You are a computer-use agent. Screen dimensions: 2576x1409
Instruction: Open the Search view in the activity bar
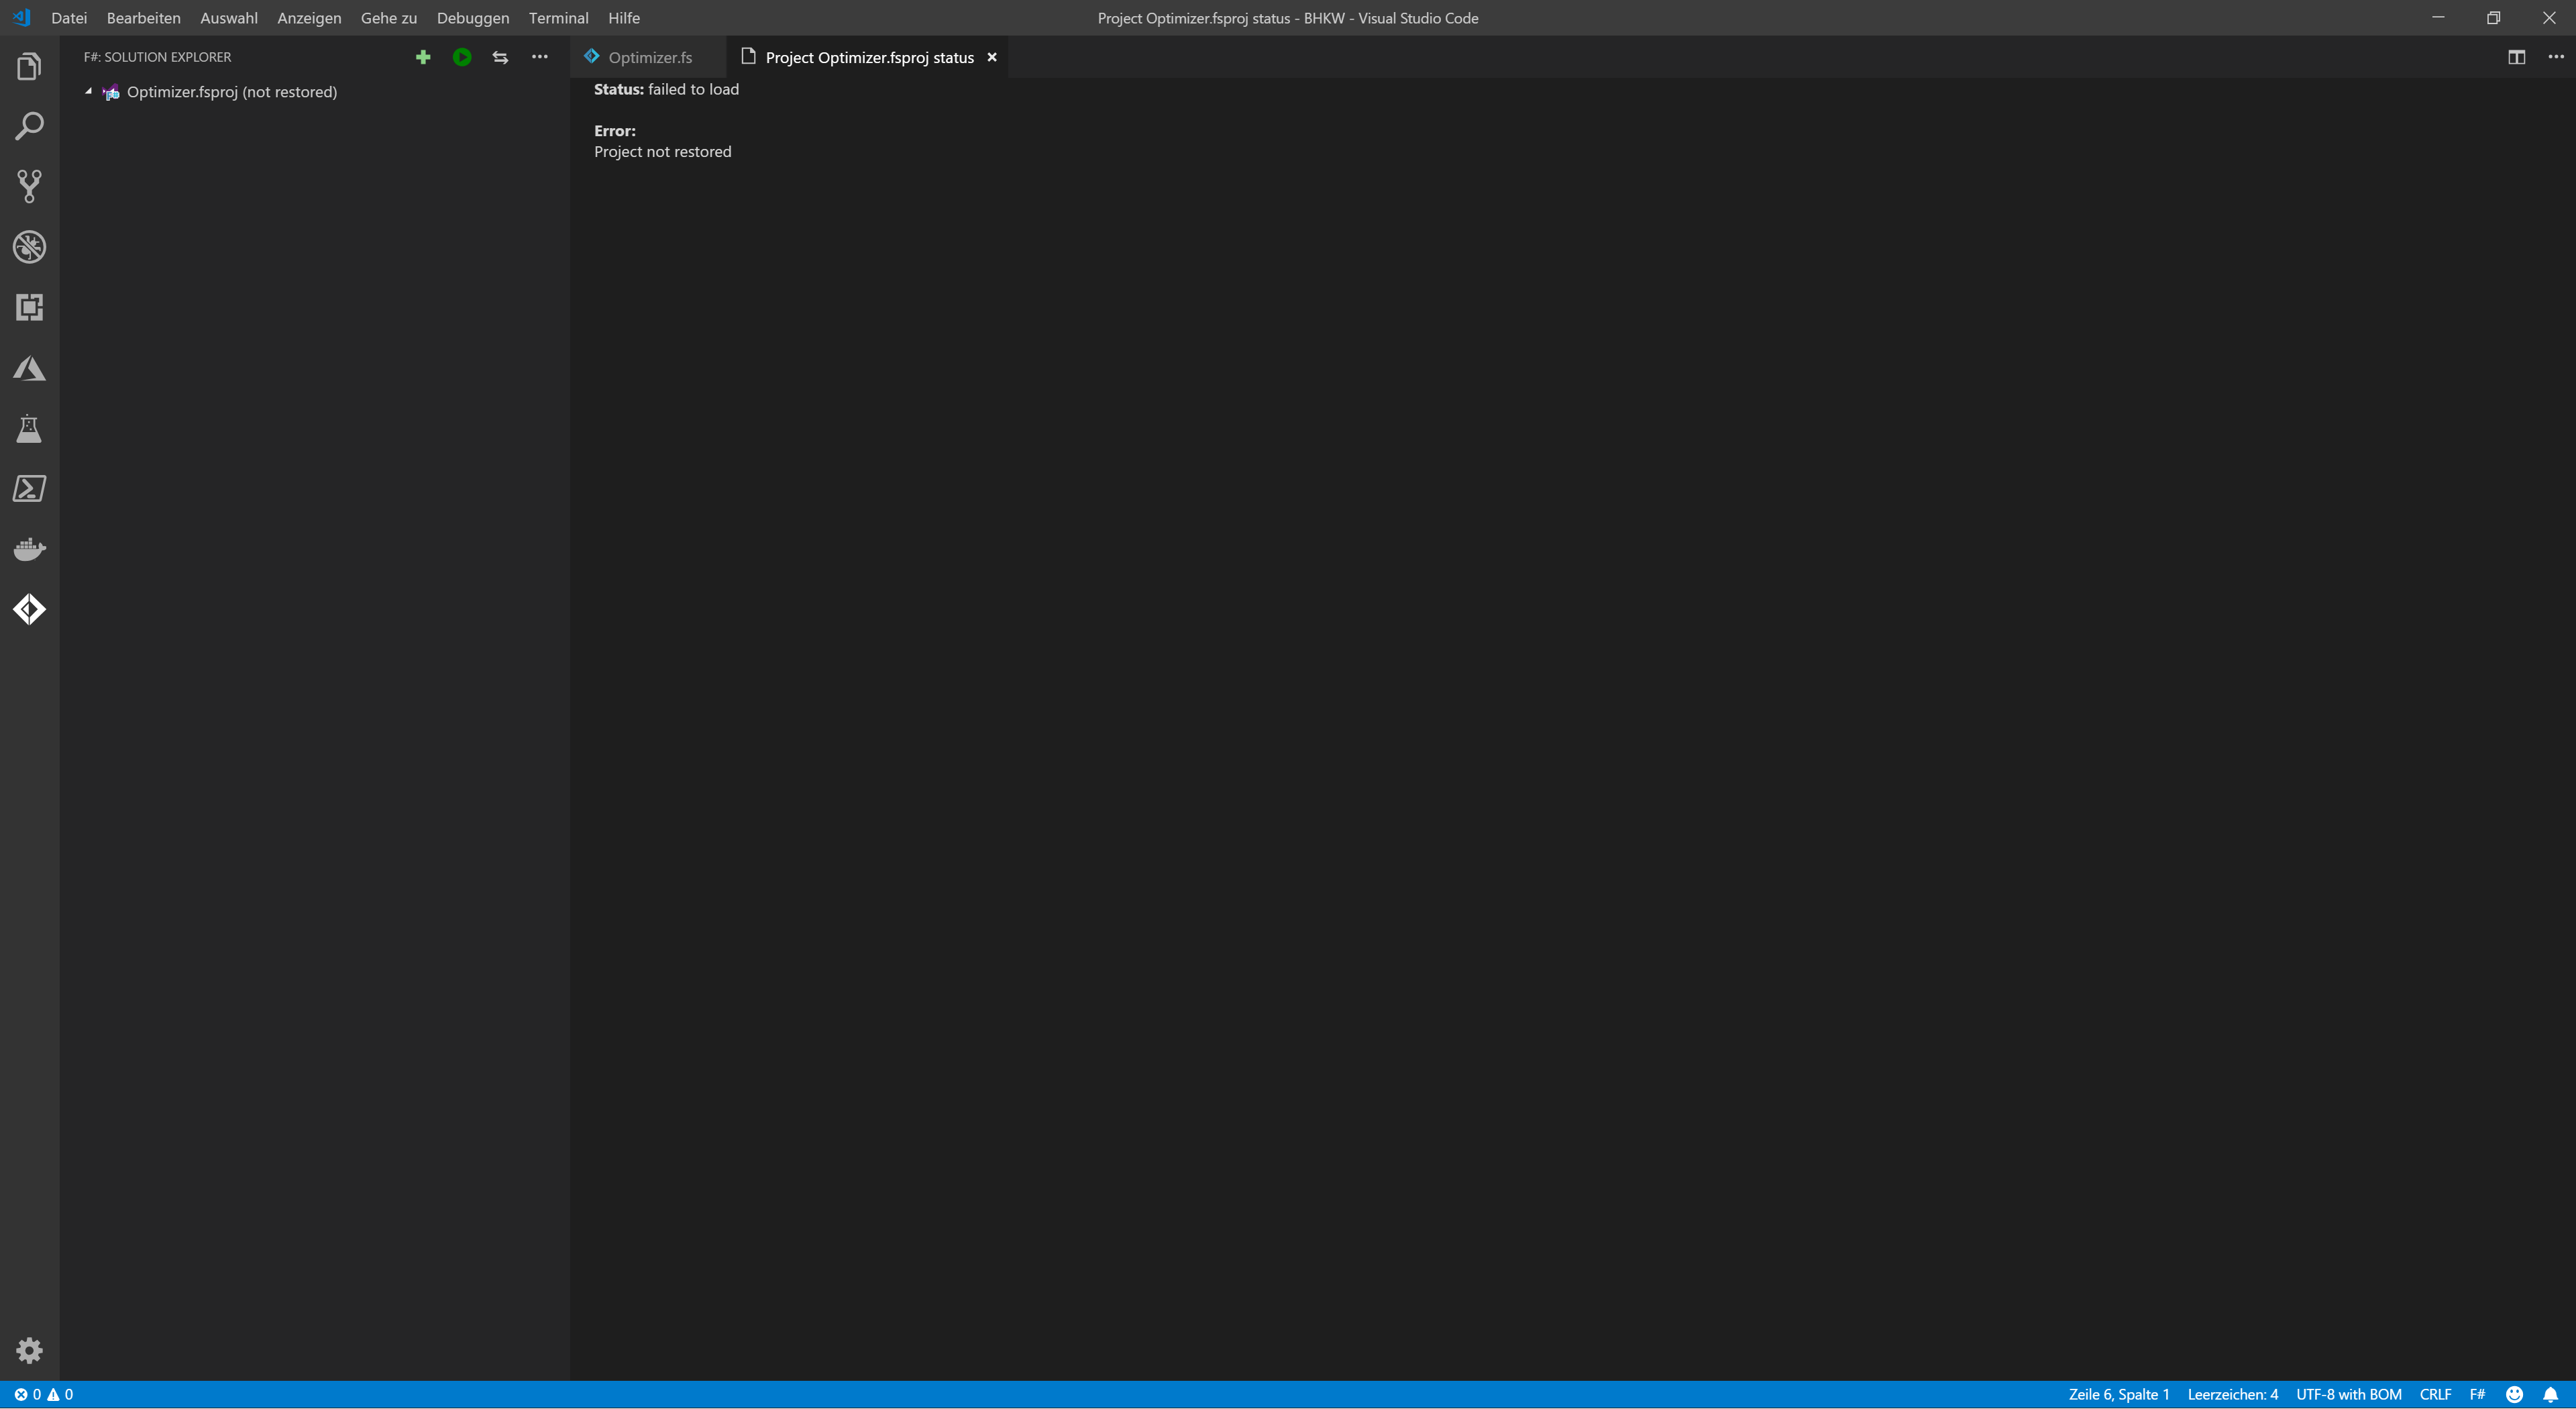29,126
